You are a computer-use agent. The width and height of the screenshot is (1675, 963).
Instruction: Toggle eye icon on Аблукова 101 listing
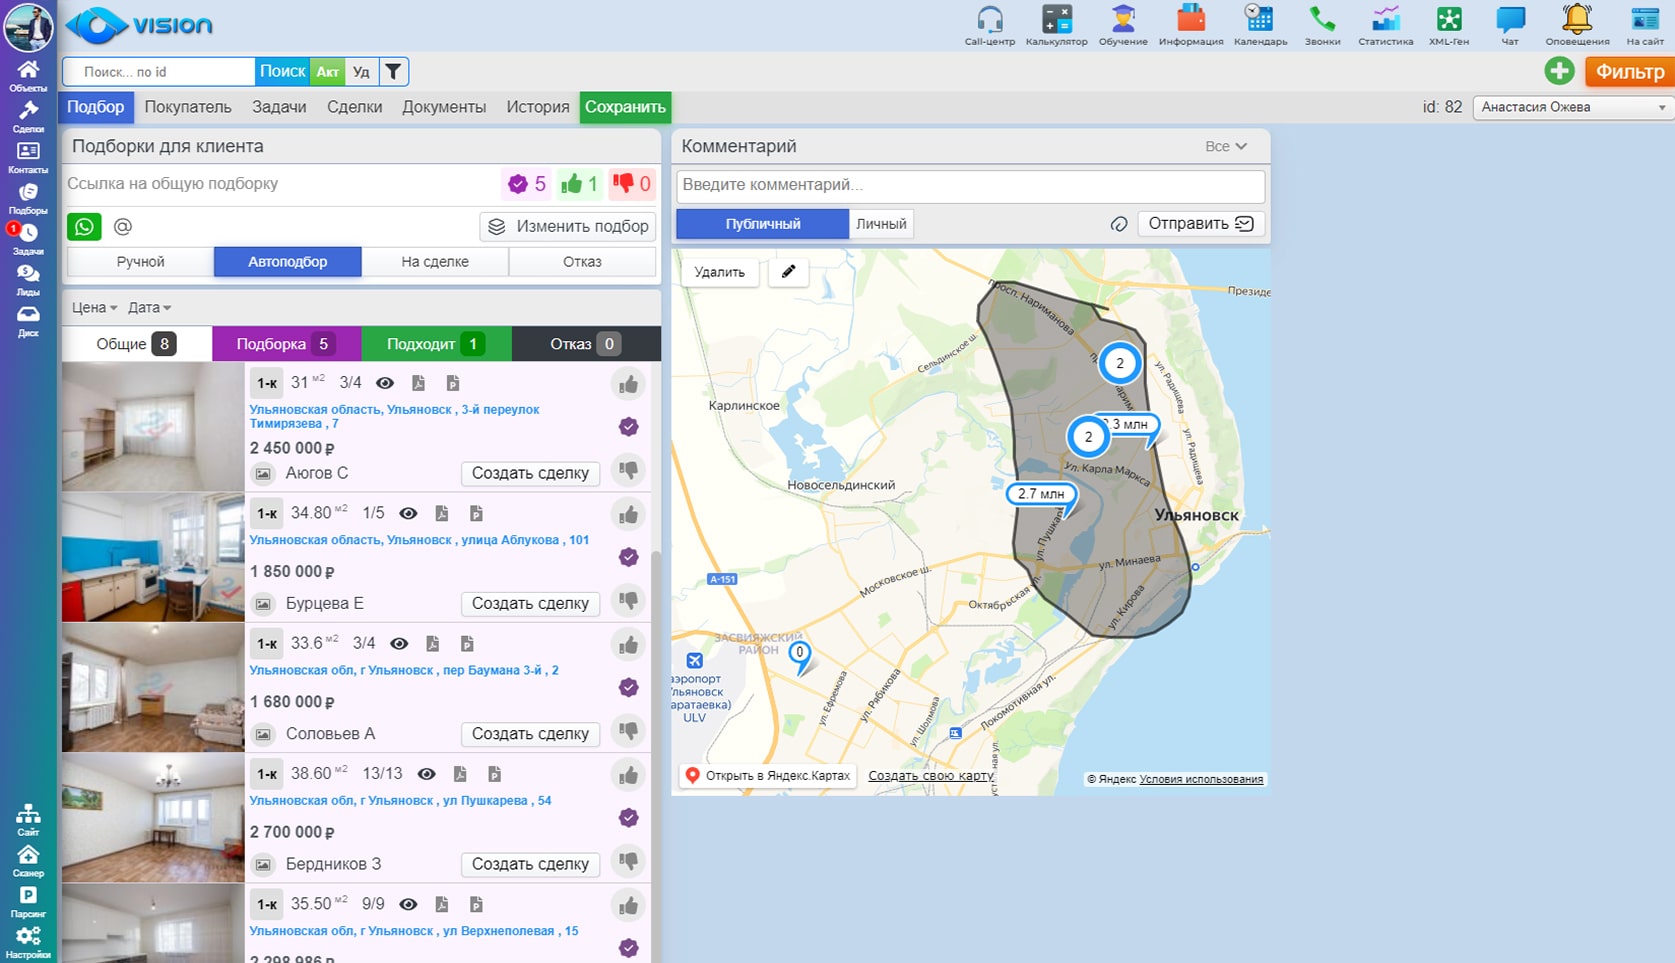click(408, 514)
